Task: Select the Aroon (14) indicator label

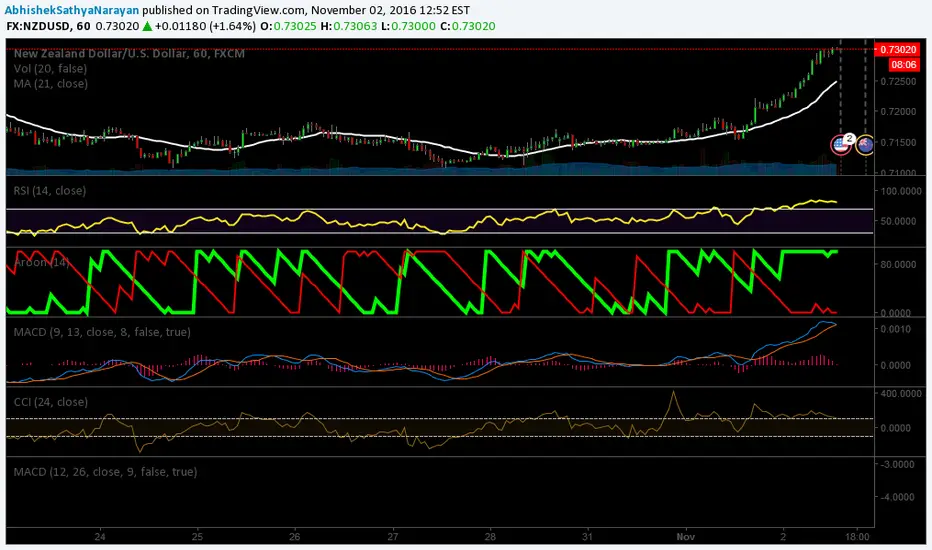Action: point(41,262)
